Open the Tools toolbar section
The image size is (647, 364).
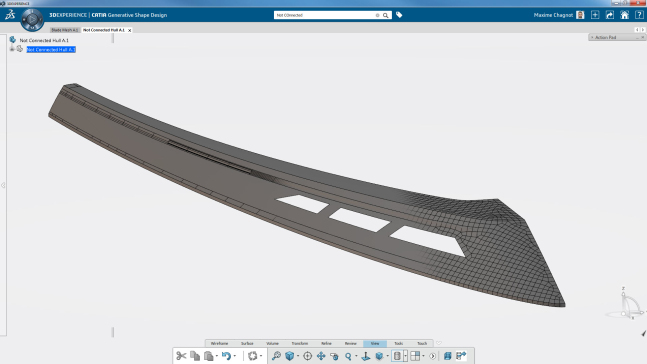399,343
